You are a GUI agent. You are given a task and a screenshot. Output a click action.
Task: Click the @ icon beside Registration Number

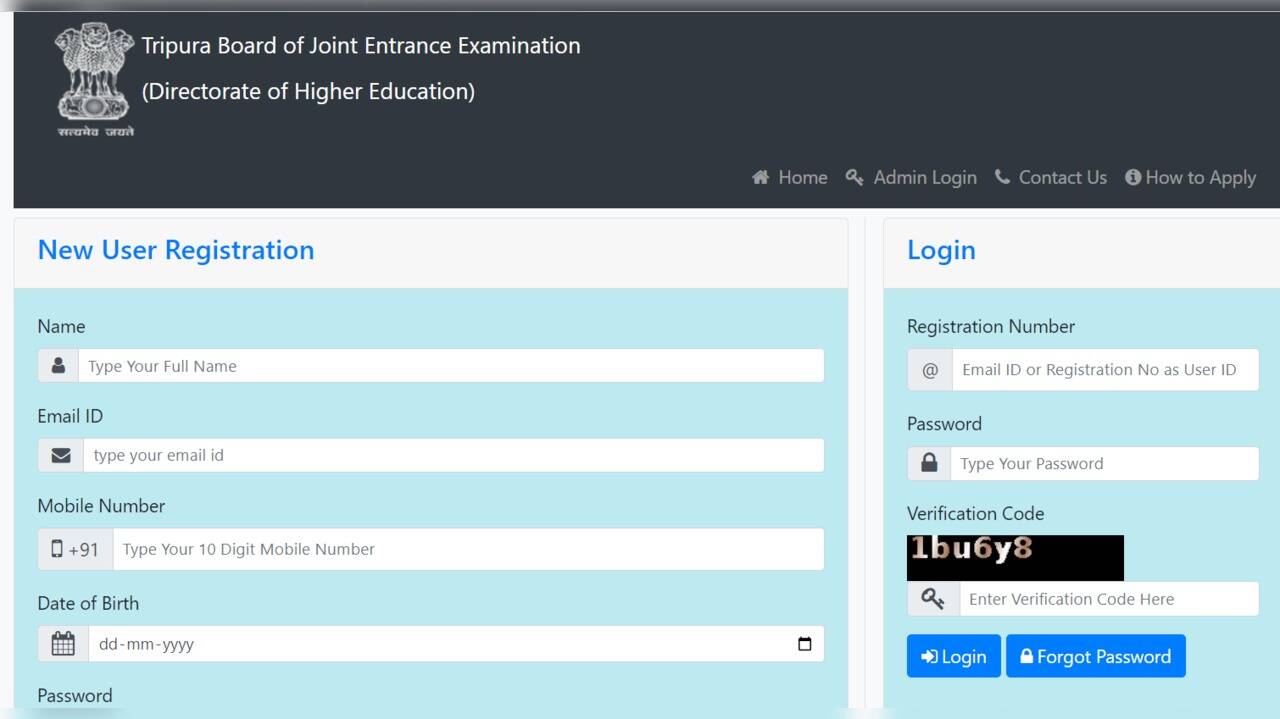point(930,370)
